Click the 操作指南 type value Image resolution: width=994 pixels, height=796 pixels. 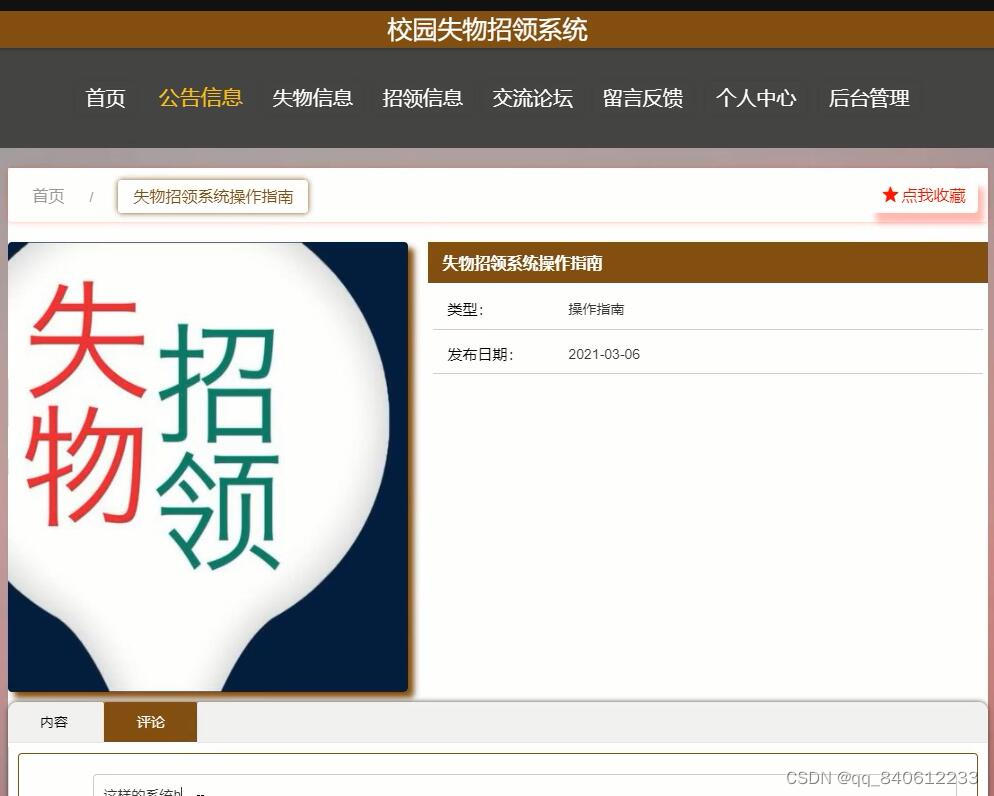click(x=598, y=309)
